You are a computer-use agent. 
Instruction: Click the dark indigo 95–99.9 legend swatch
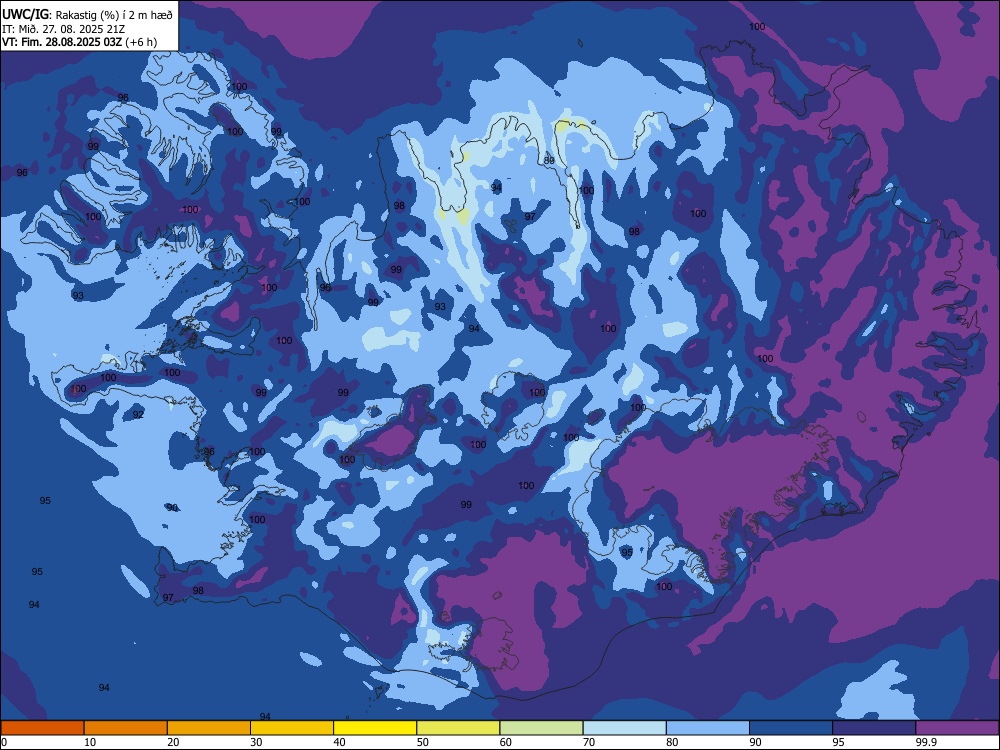[x=874, y=728]
